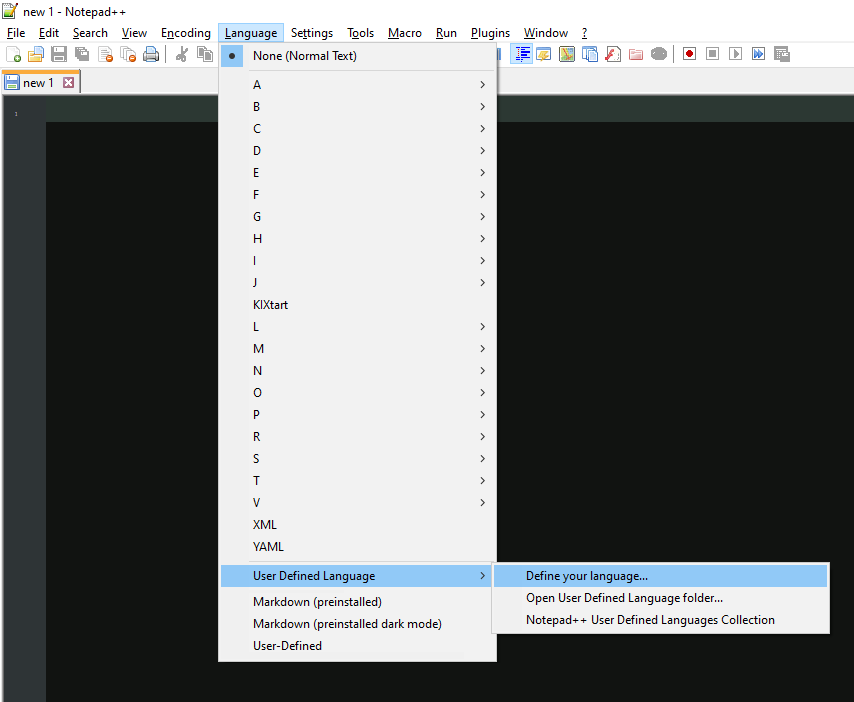Click Run macro multiple times icon
This screenshot has height=702, width=854.
tap(758, 54)
